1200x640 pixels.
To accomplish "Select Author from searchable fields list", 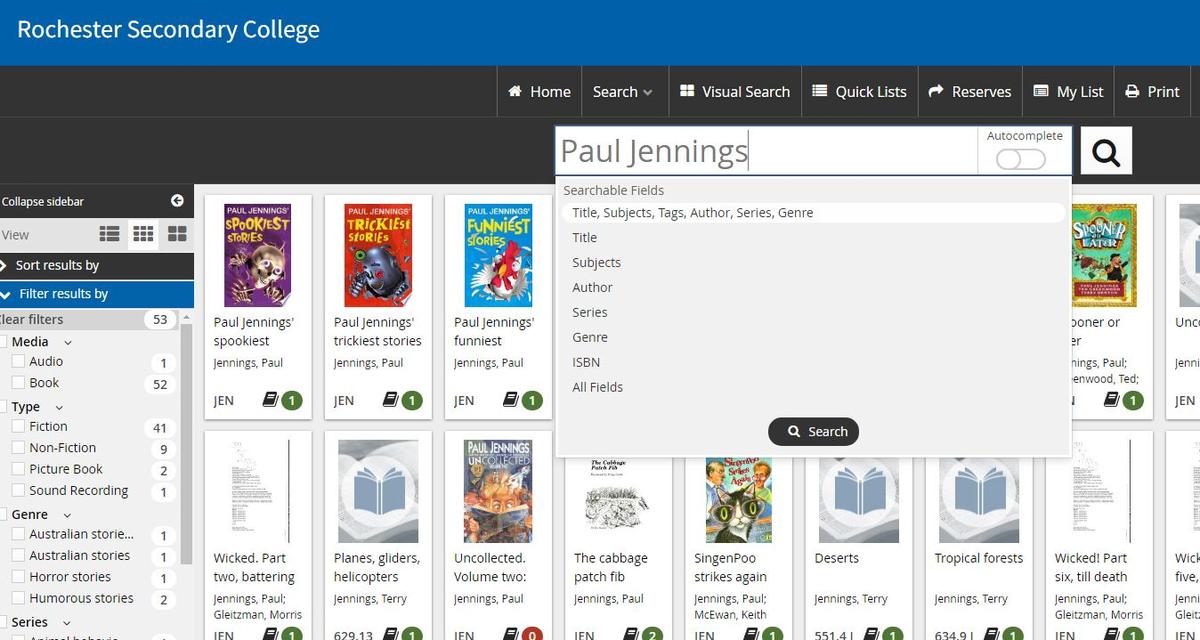I will pos(592,288).
